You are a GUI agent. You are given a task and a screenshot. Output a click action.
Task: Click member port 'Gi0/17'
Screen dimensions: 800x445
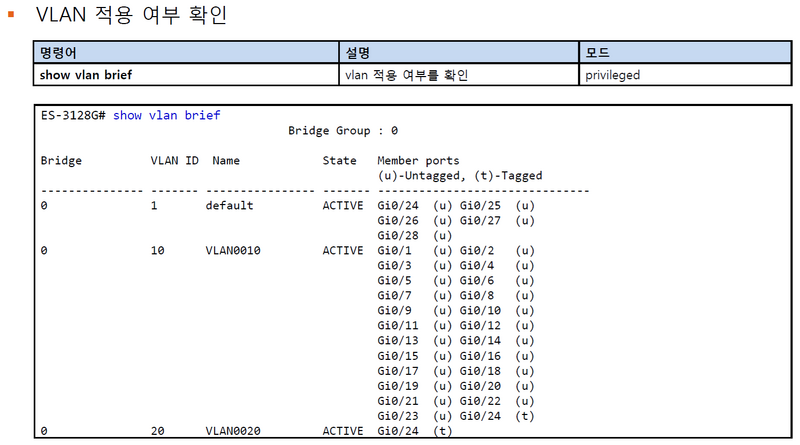click(398, 371)
